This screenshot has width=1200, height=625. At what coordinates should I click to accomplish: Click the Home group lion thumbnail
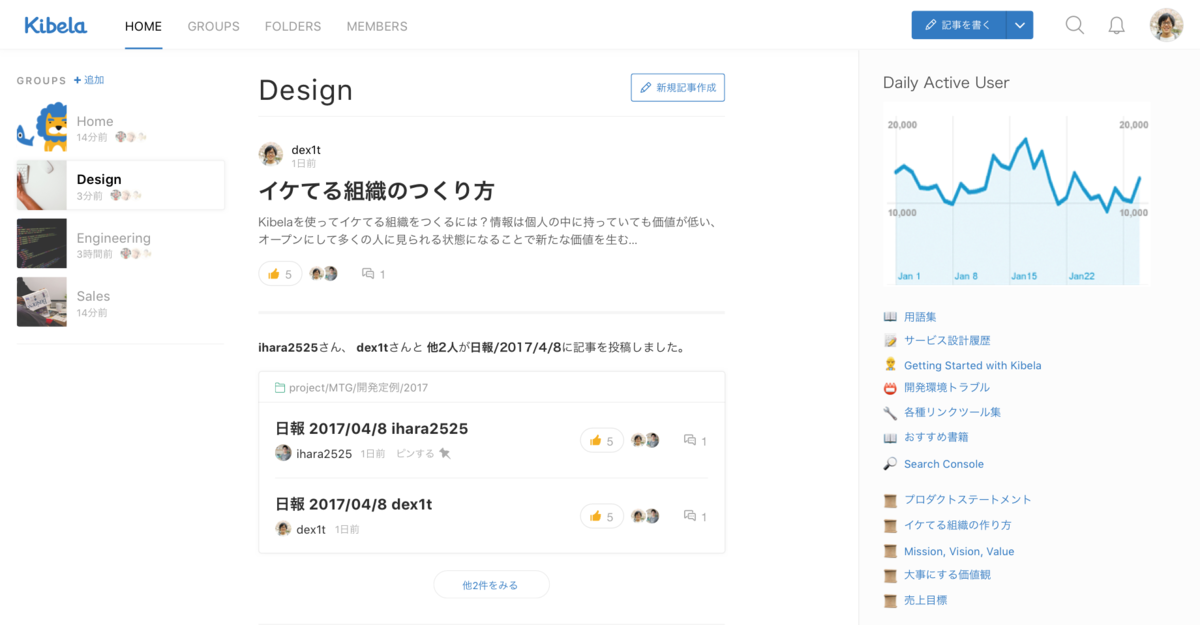[x=42, y=127]
